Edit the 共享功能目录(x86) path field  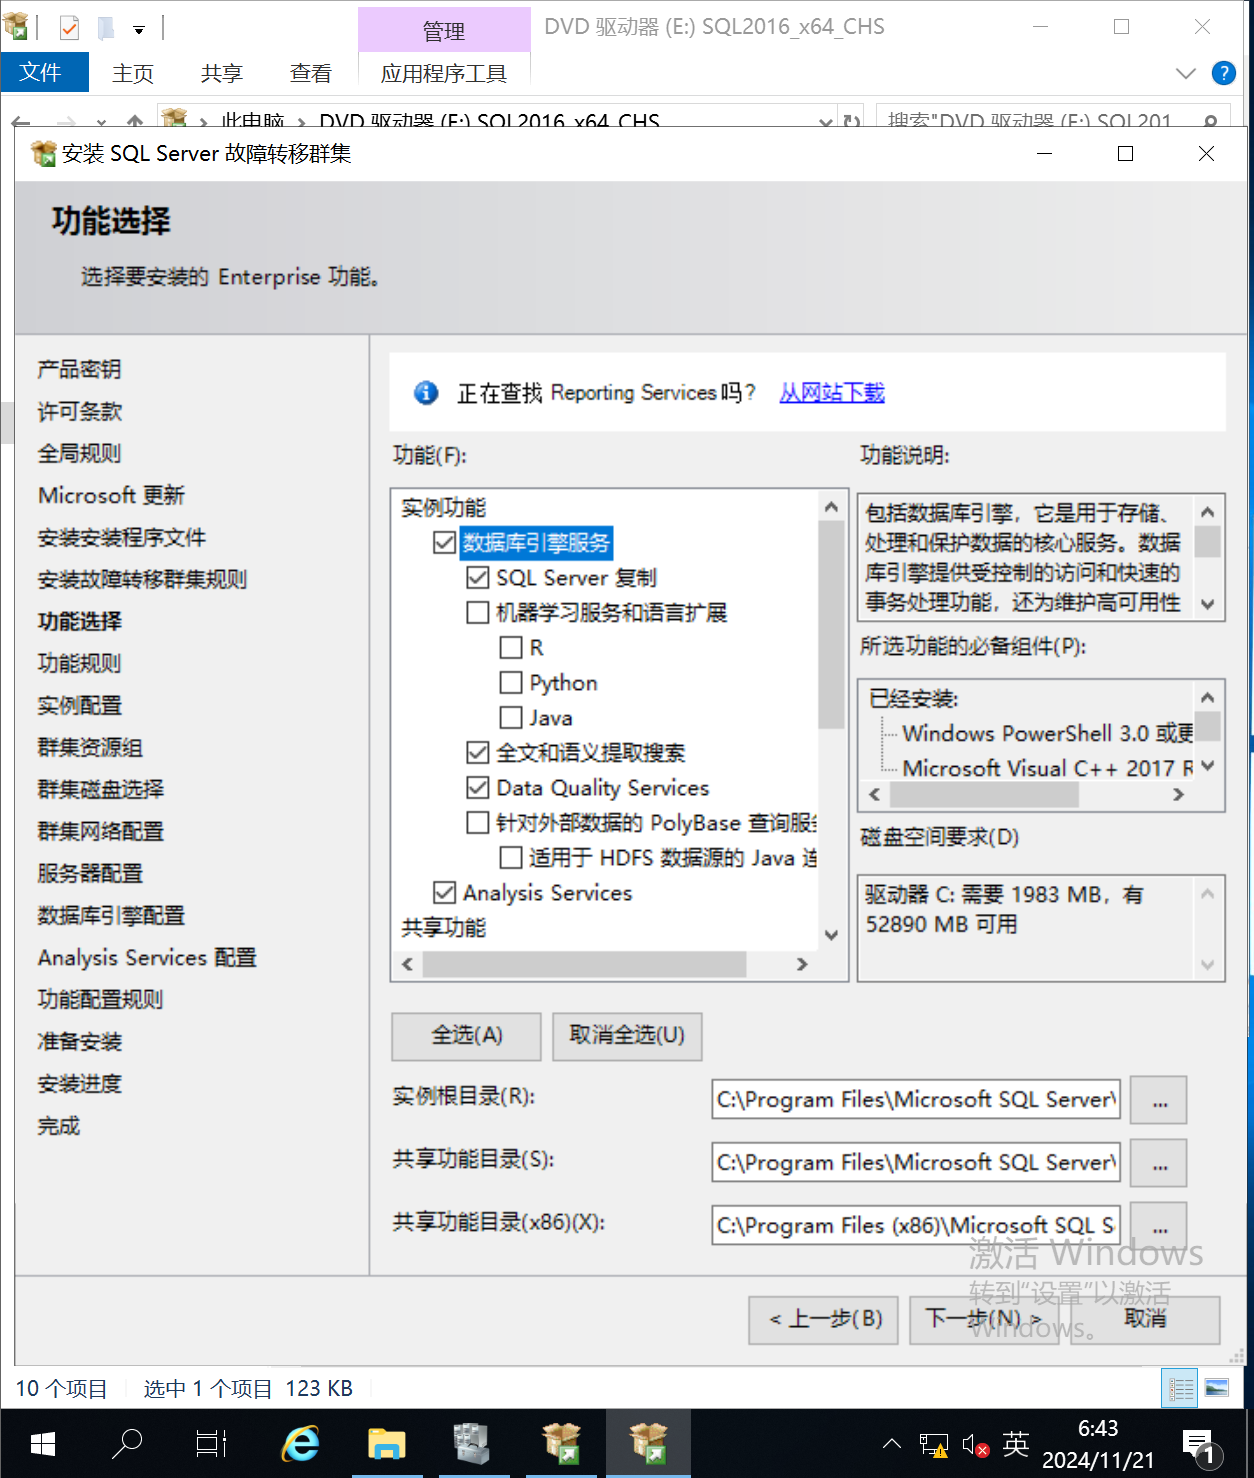point(916,1226)
